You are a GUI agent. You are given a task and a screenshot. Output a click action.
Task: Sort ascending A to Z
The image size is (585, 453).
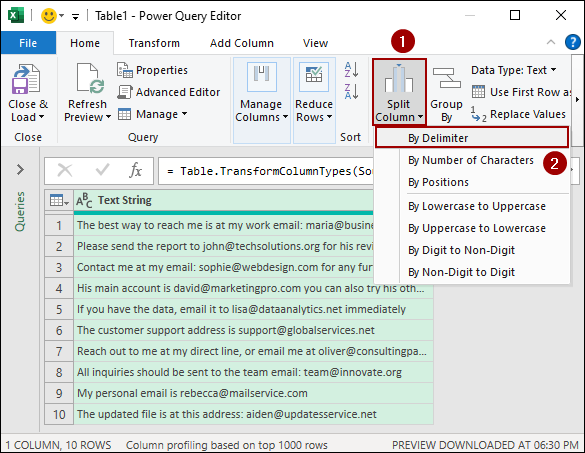[x=351, y=69]
